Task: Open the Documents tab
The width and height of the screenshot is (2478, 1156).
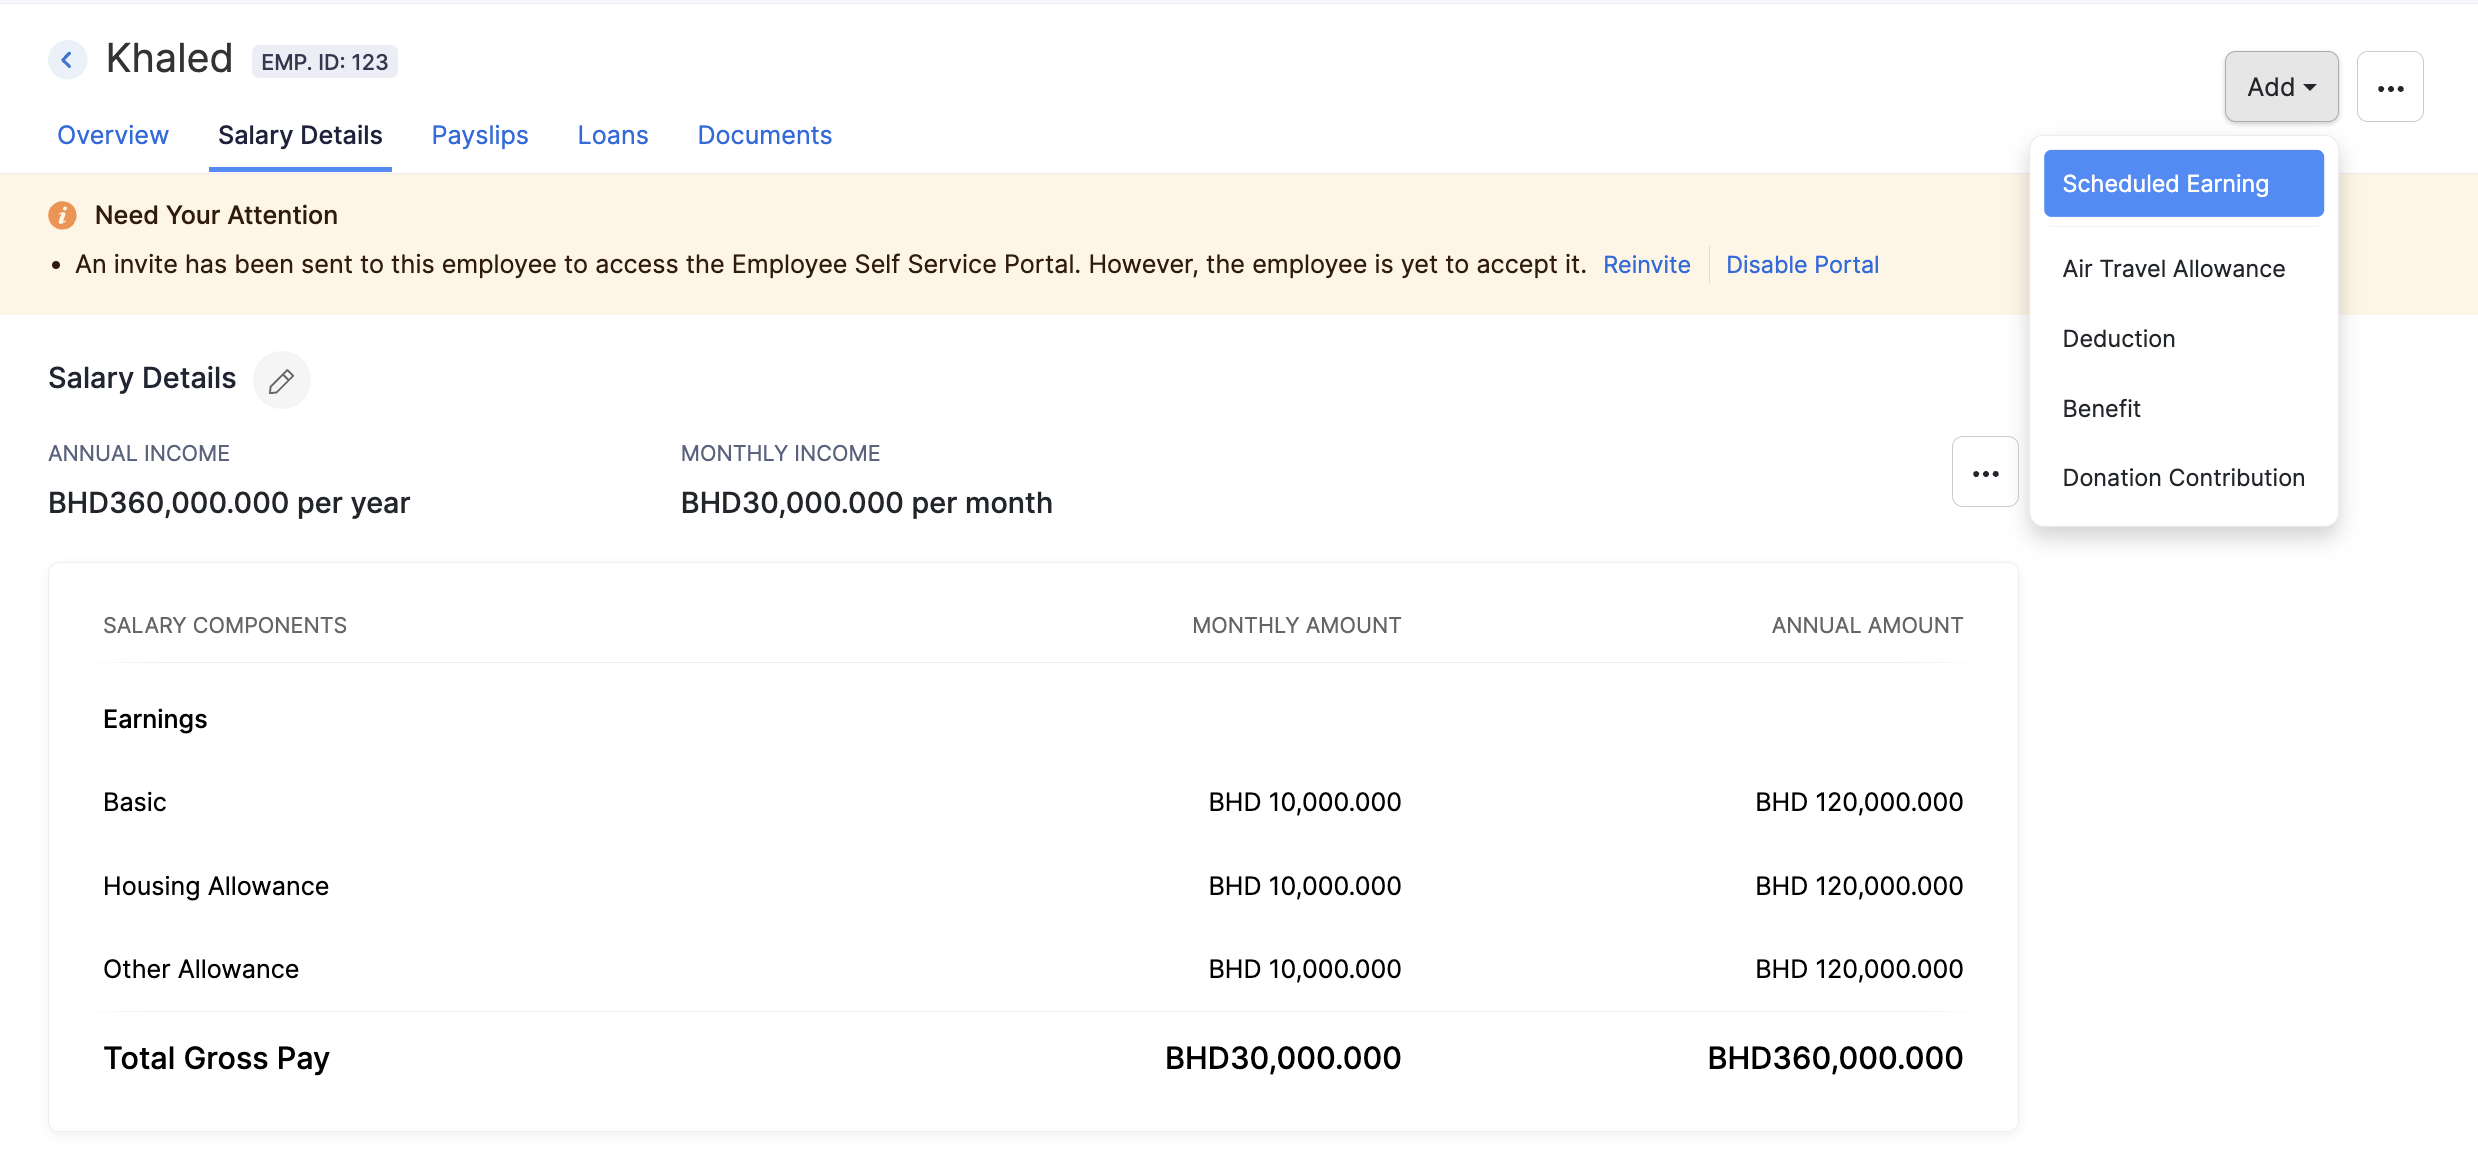Action: (764, 135)
